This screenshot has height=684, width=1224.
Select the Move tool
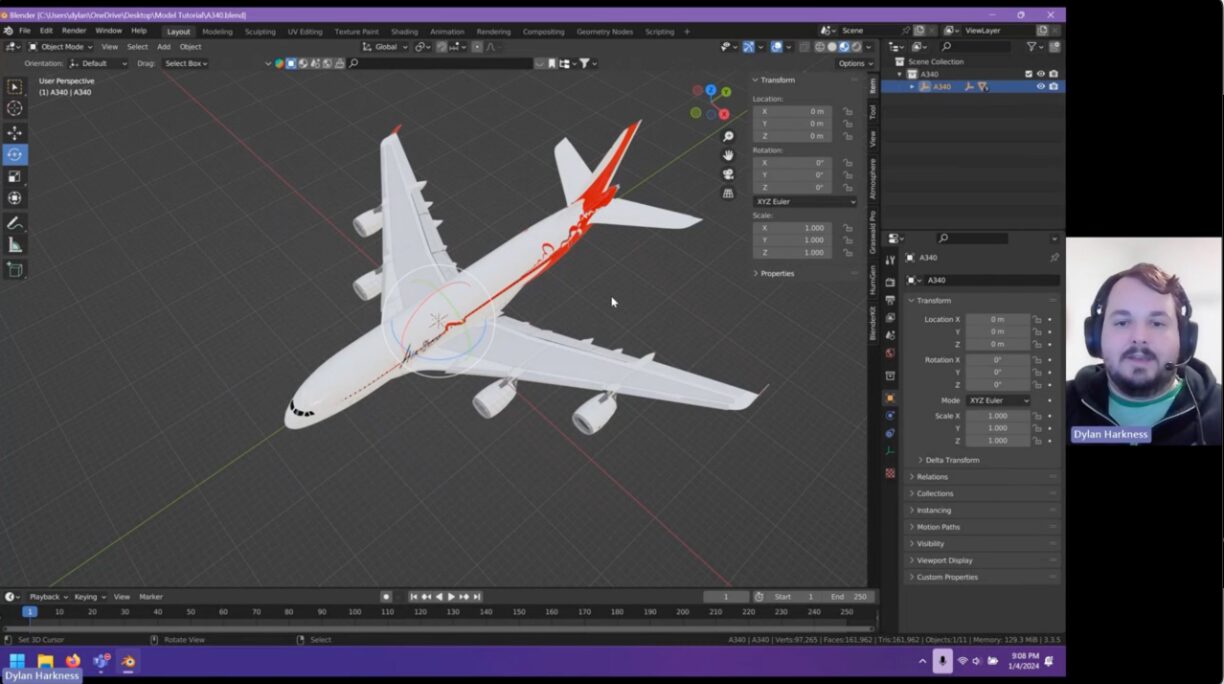pyautogui.click(x=15, y=133)
